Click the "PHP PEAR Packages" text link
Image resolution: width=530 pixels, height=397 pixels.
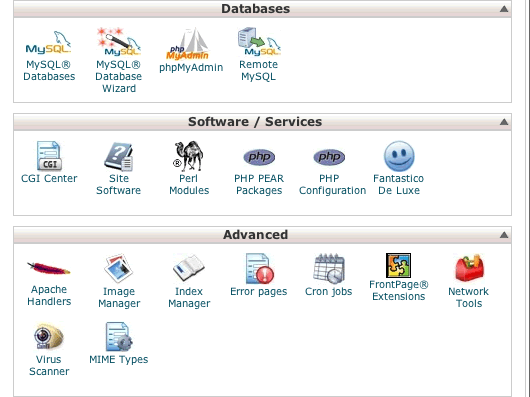click(259, 184)
